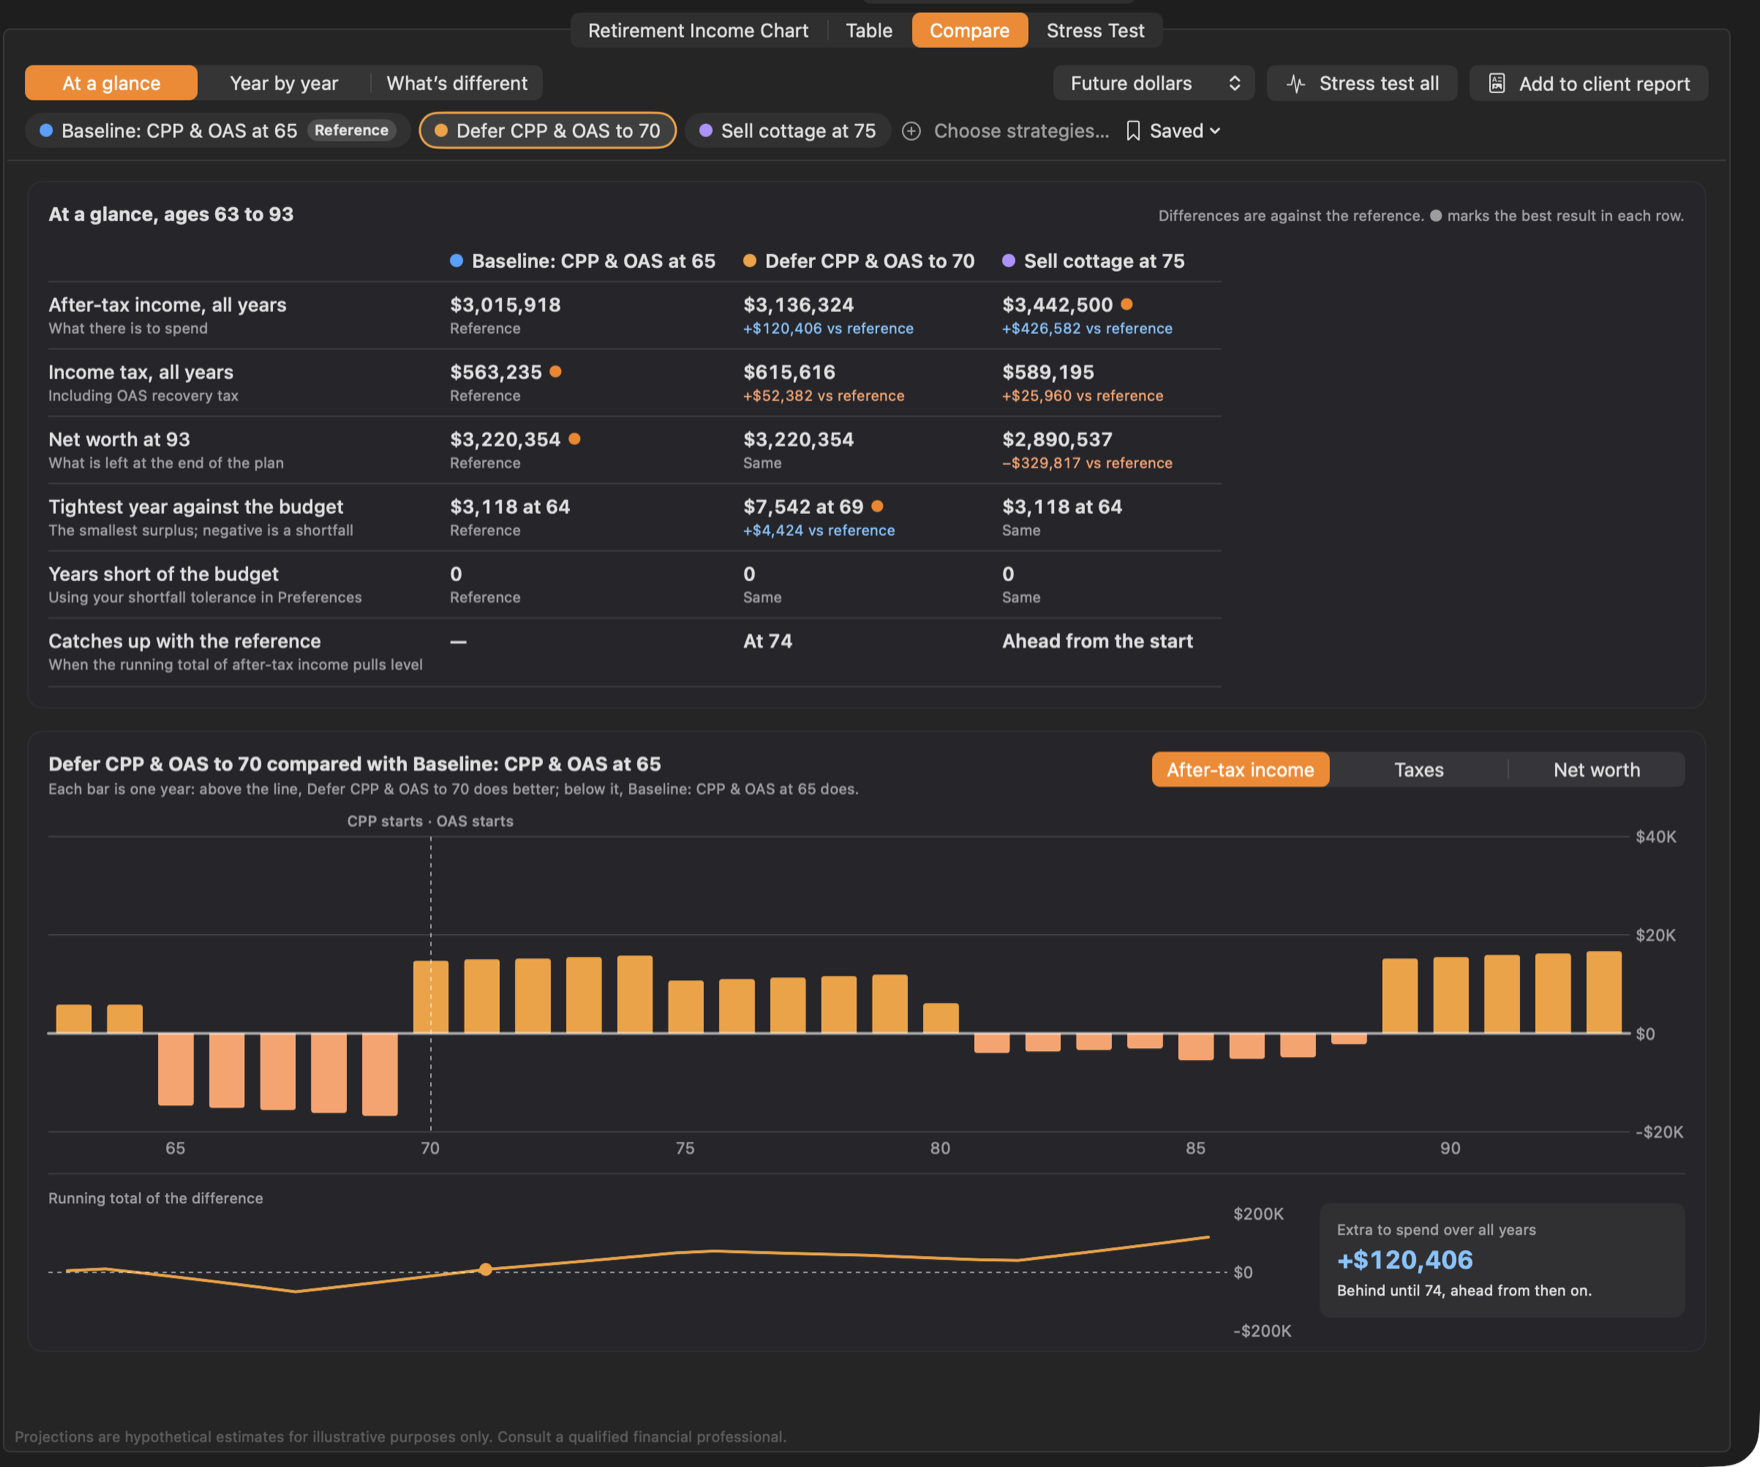Switch the chart to Net worth
1760x1467 pixels.
(x=1596, y=769)
